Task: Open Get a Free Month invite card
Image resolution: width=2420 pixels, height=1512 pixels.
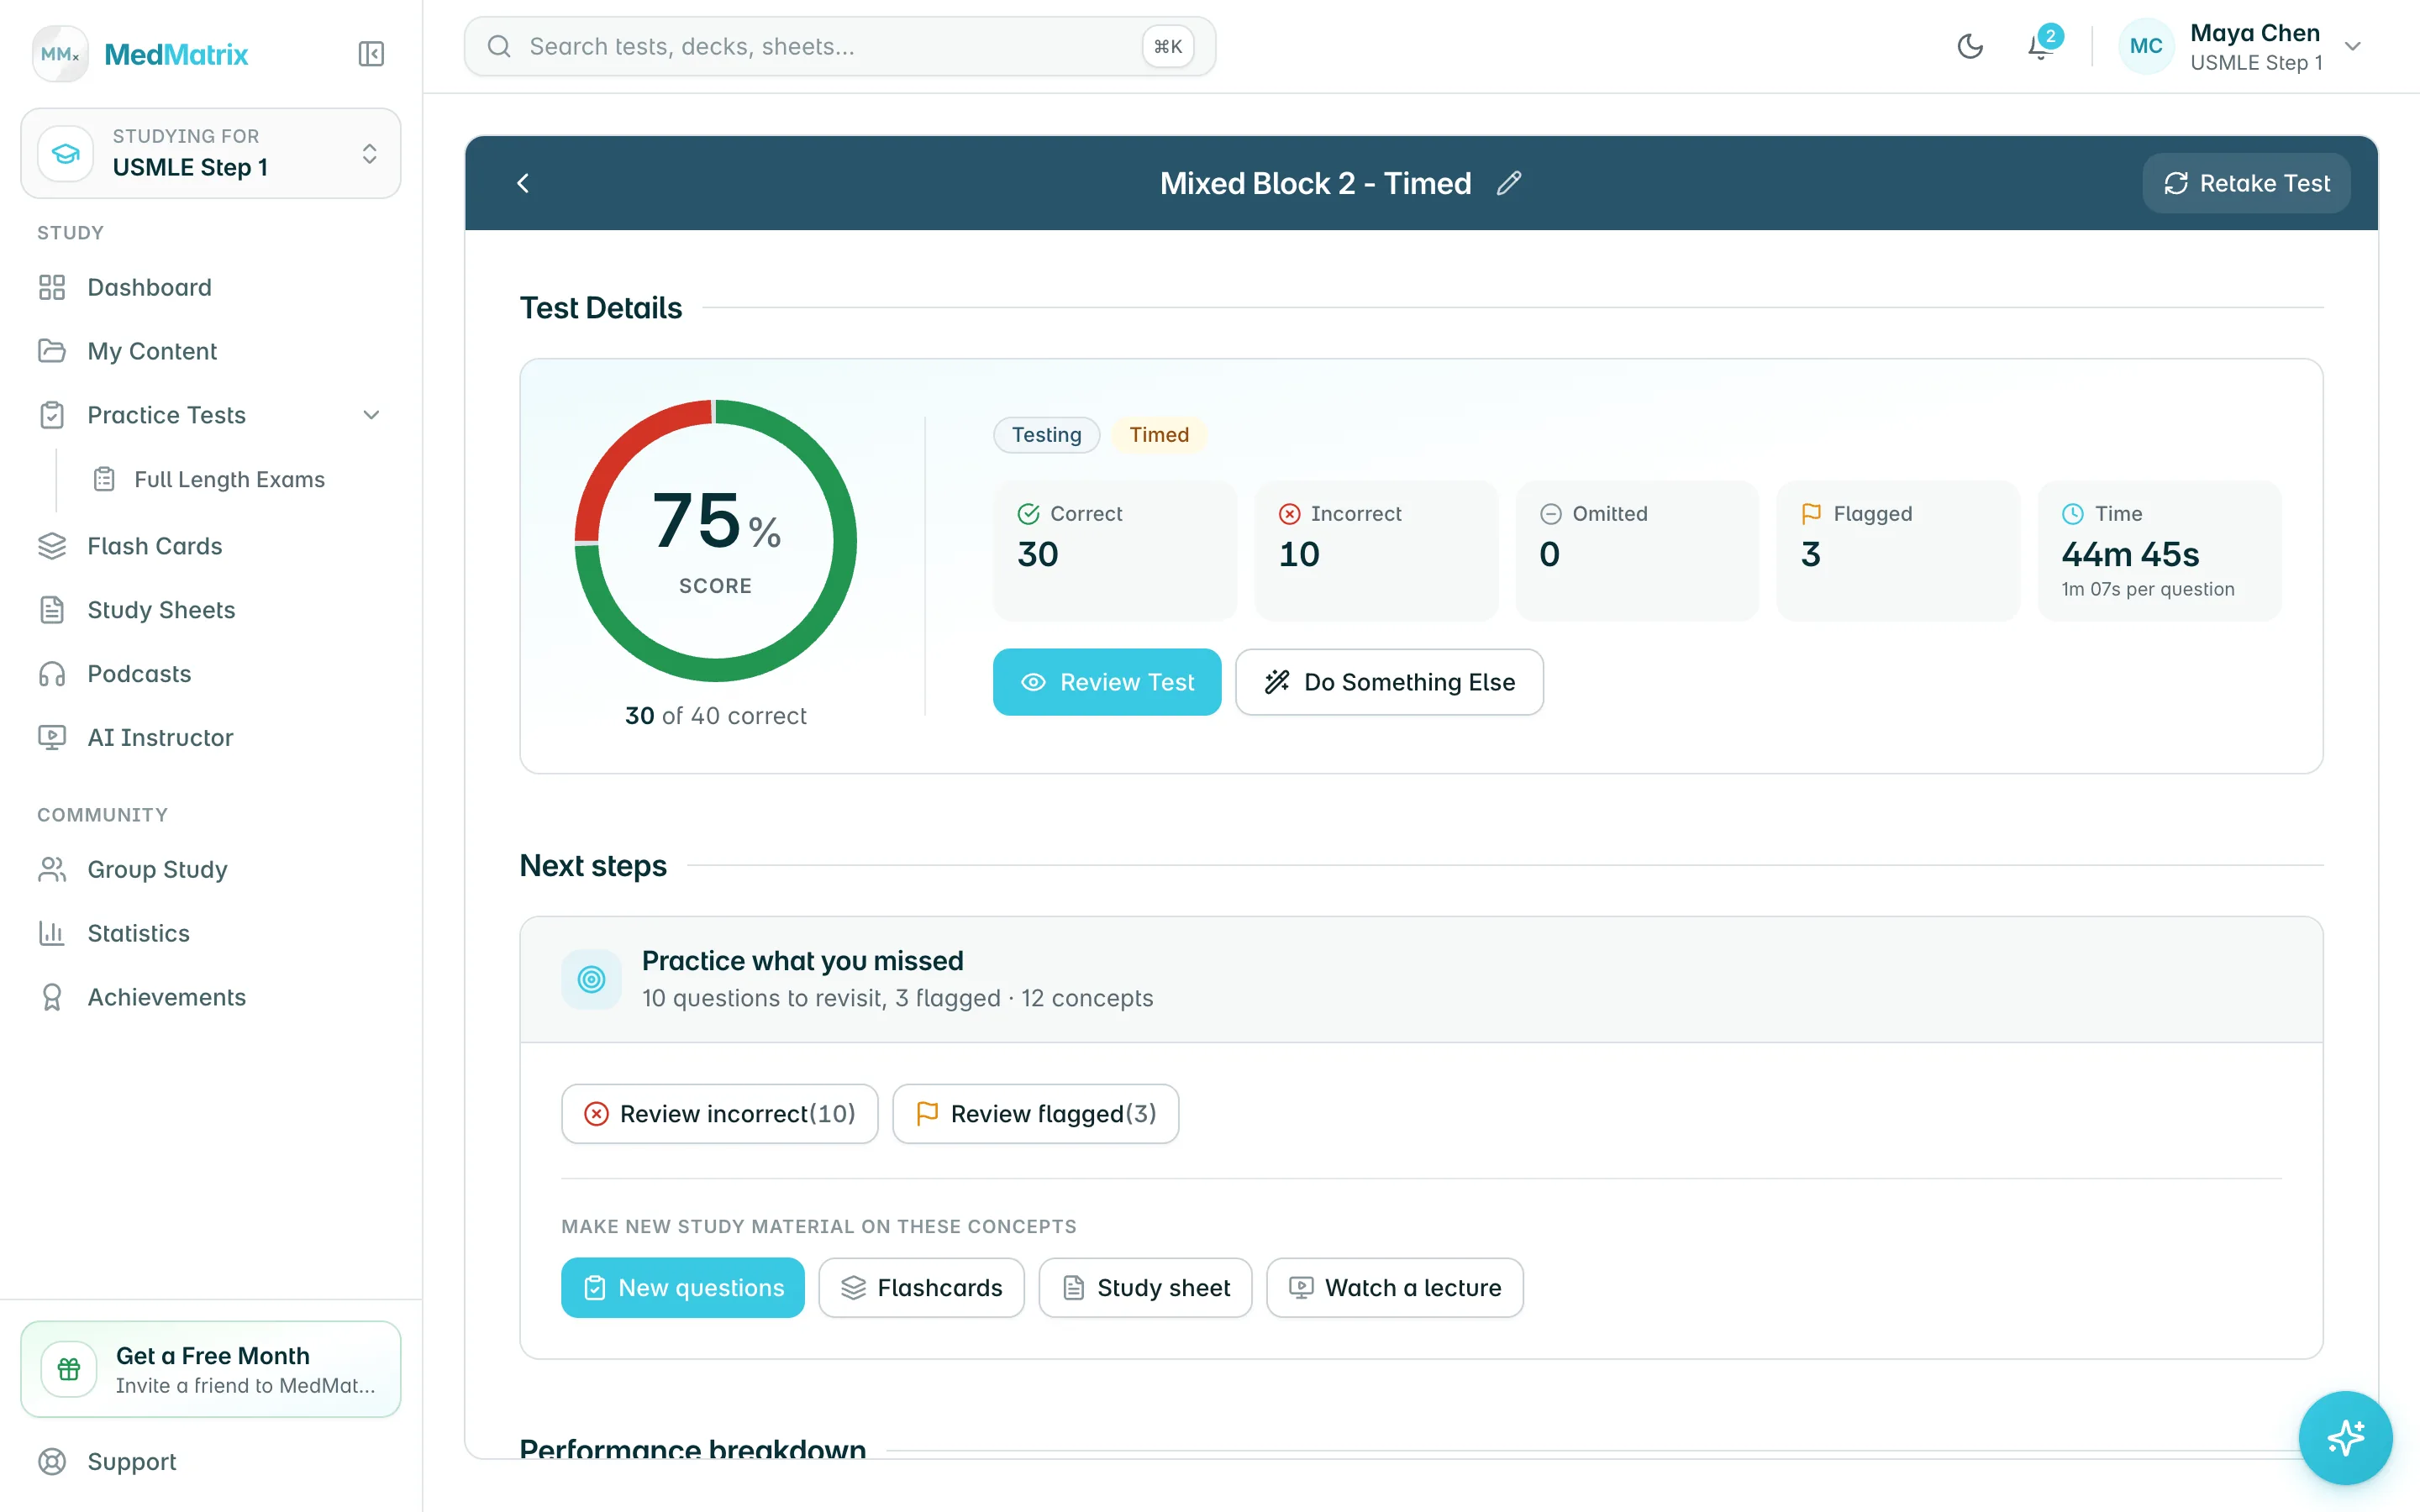Action: click(x=211, y=1369)
